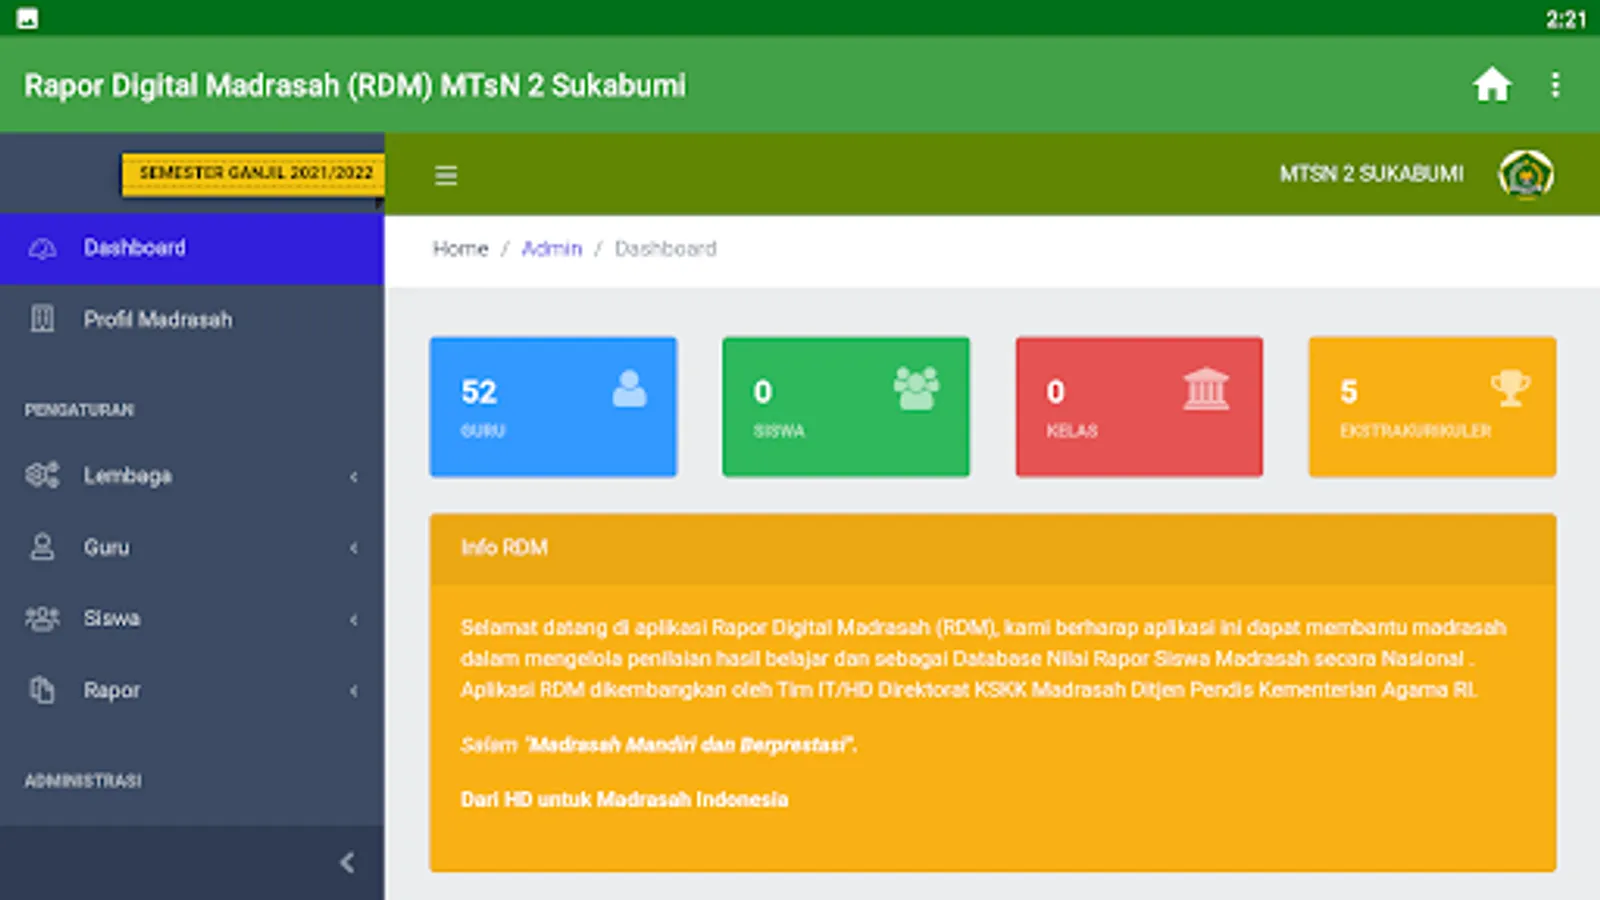
Task: Click the 'Madrasah Mandiri dan Berprestasi' slogan
Action: 690,745
